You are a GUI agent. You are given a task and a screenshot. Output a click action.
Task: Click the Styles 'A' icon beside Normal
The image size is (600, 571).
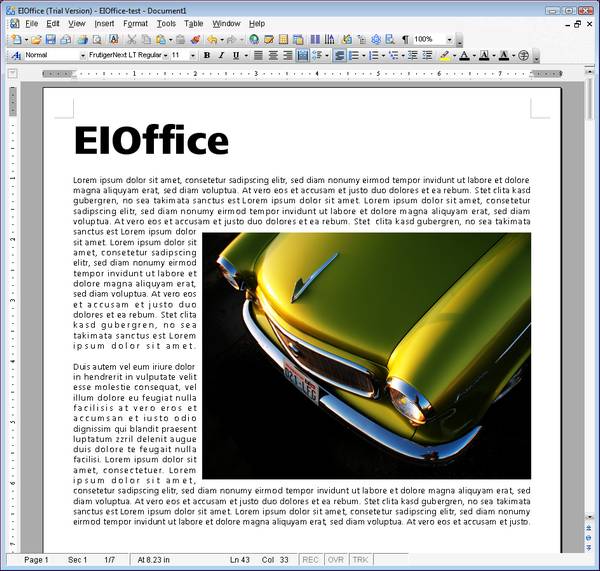click(x=16, y=55)
